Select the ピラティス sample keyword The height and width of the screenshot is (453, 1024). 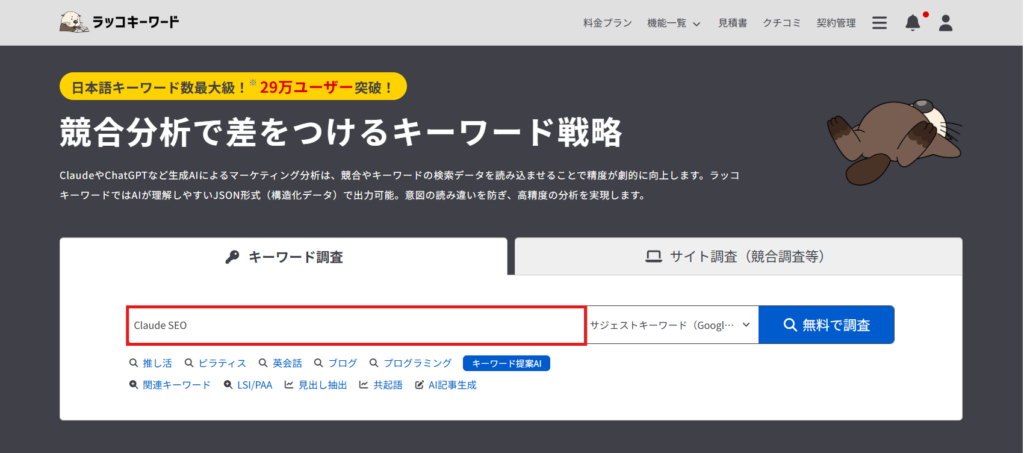pyautogui.click(x=216, y=364)
